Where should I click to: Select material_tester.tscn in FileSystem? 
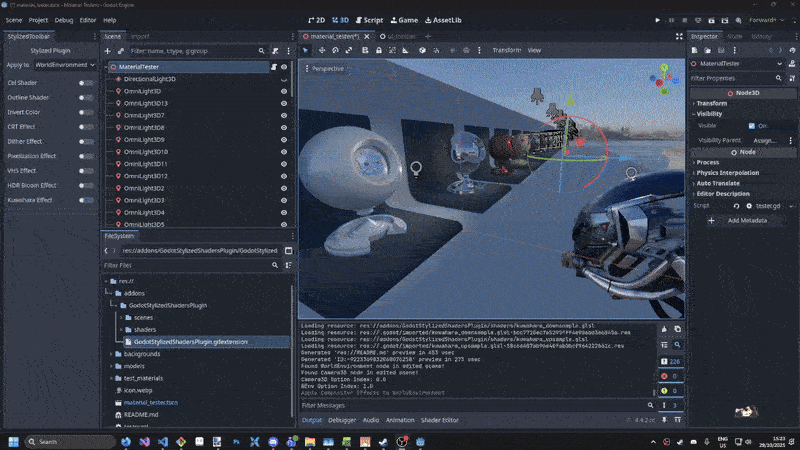[151, 403]
